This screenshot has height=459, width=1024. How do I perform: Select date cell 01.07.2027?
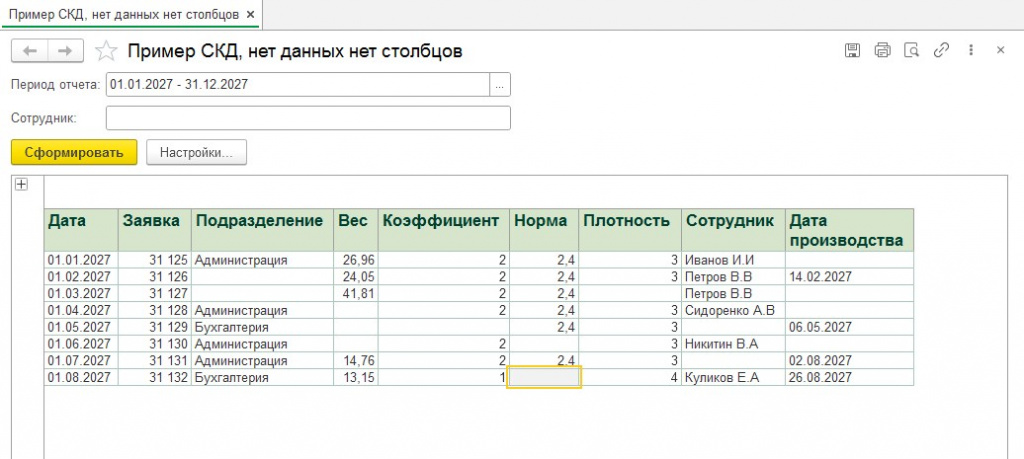point(81,360)
